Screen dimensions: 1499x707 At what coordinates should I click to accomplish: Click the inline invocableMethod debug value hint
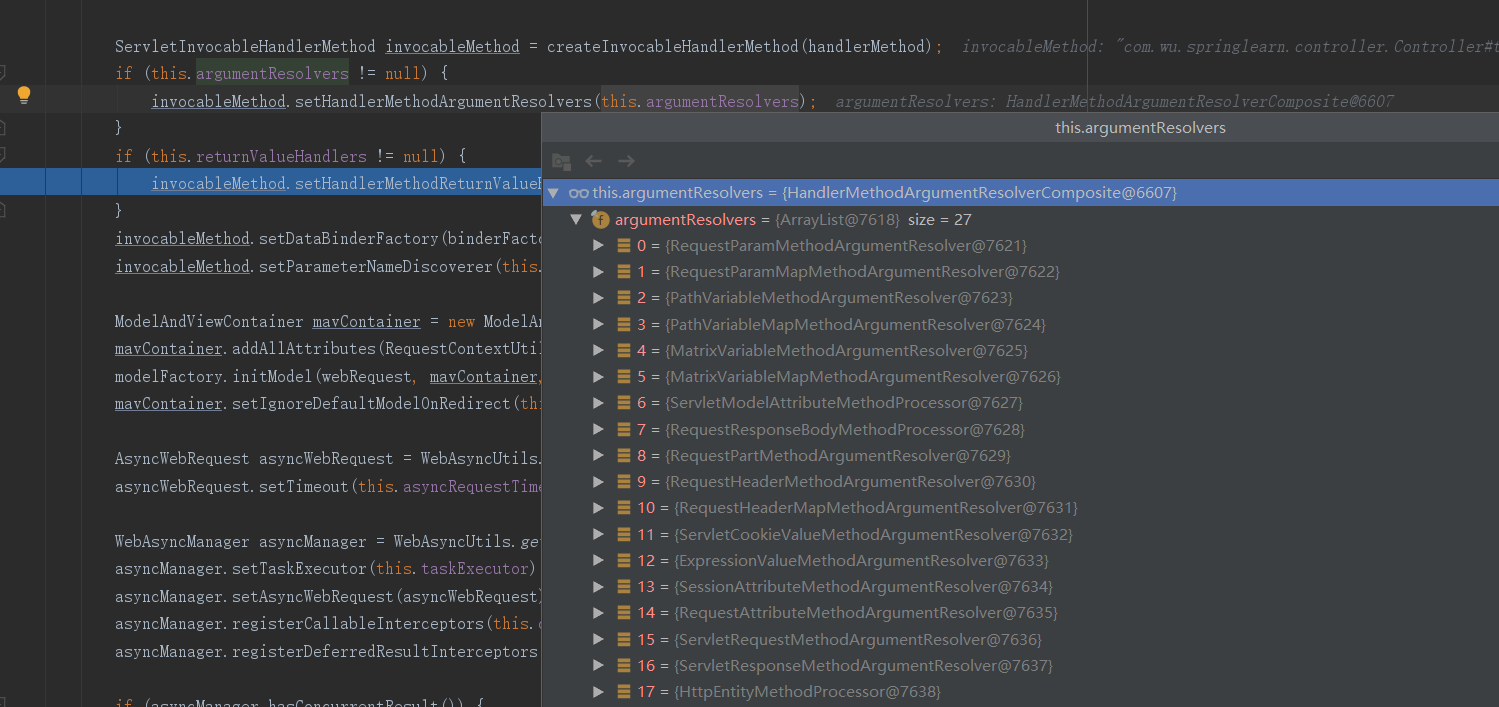[1230, 47]
